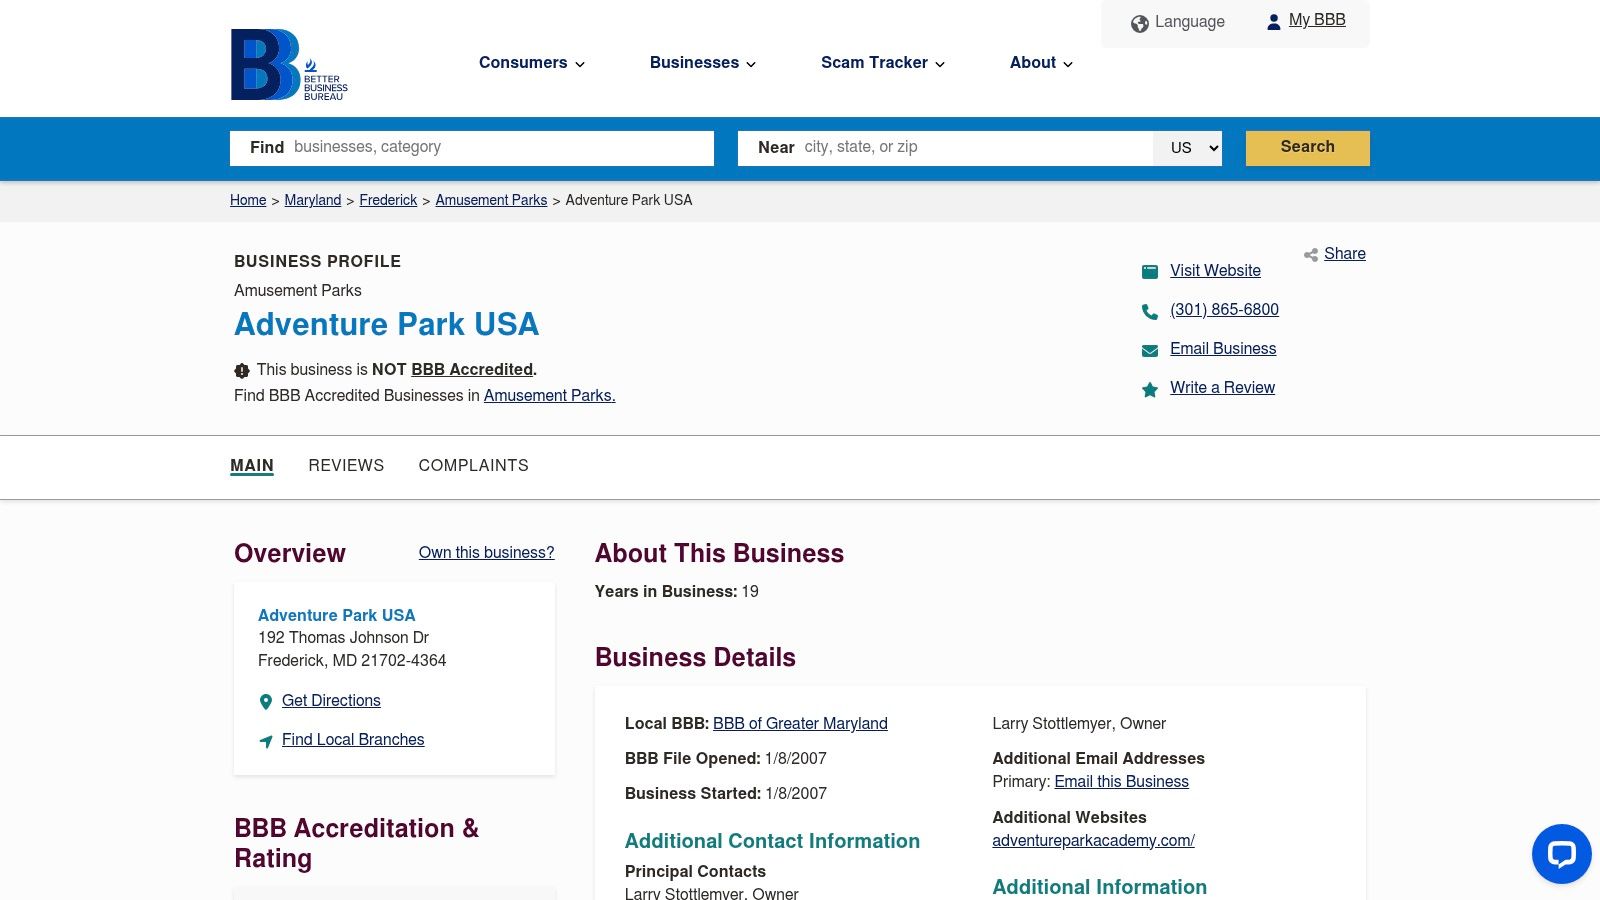Click the Get Directions link
Screen dimensions: 1600x900
pyautogui.click(x=331, y=701)
